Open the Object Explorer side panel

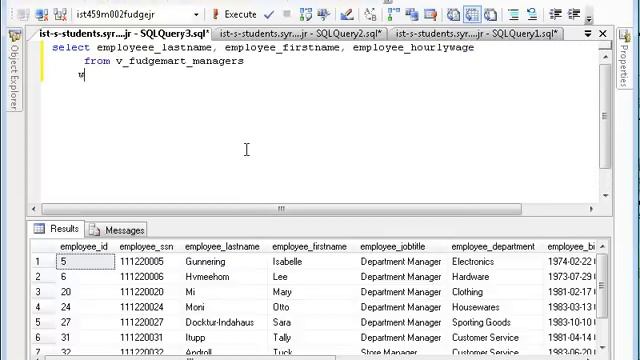click(x=14, y=70)
